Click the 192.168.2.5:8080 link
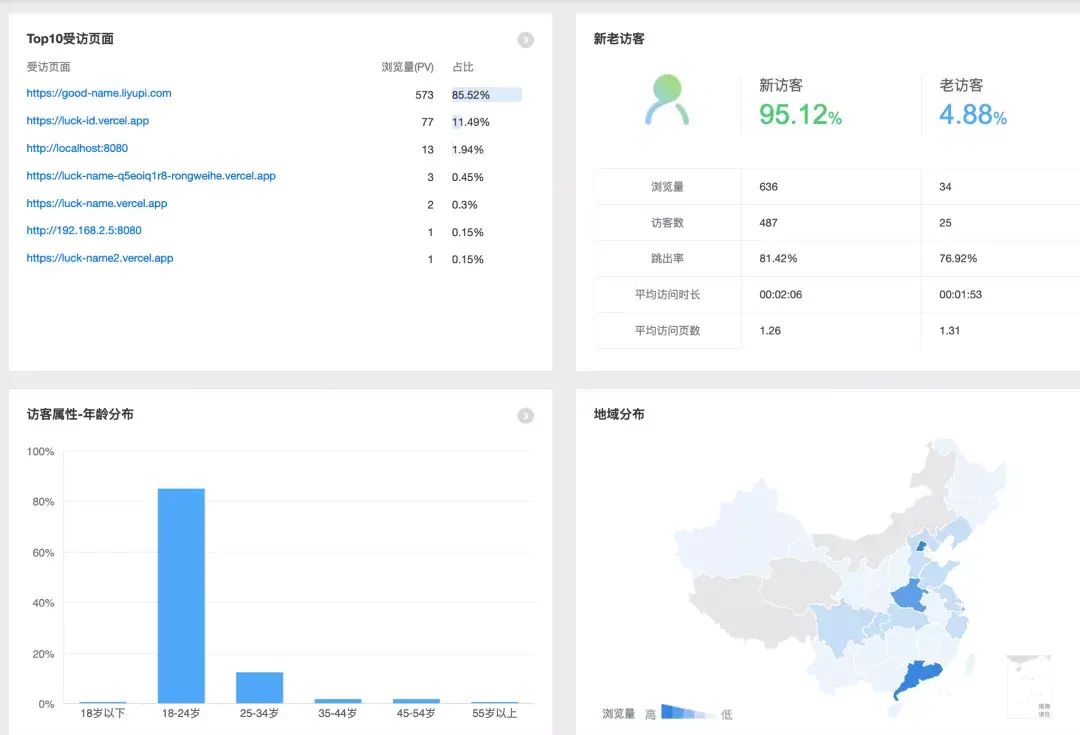 point(84,231)
